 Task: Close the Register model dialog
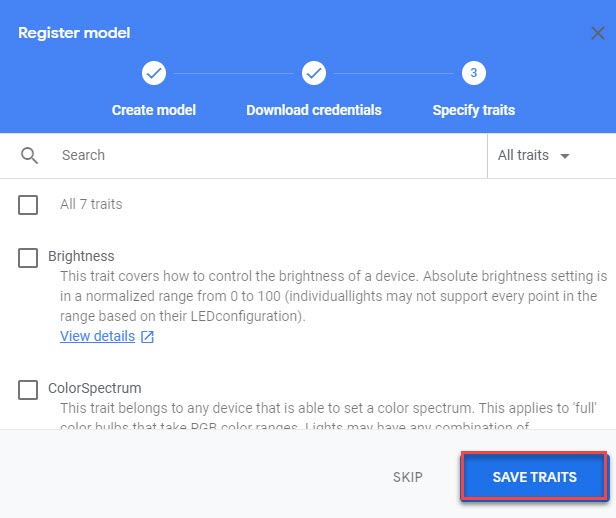coord(597,33)
